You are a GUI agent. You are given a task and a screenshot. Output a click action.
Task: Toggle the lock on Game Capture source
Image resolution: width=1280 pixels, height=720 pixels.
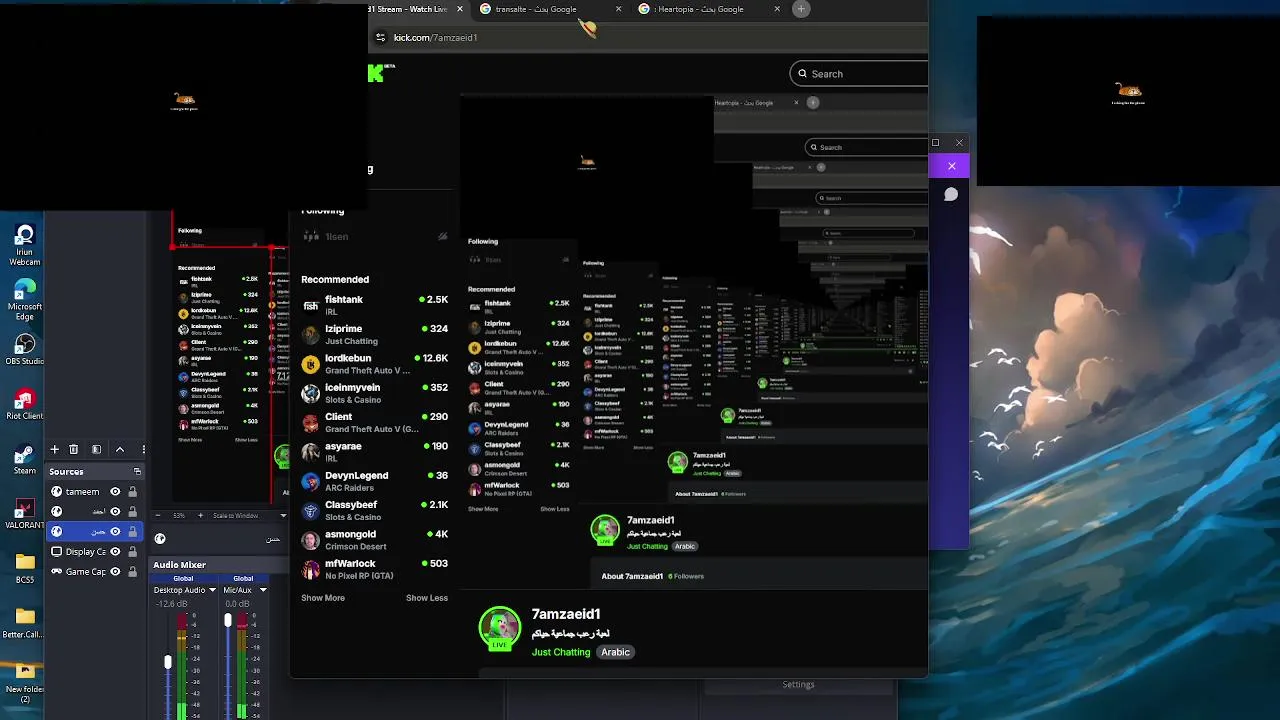(x=132, y=572)
